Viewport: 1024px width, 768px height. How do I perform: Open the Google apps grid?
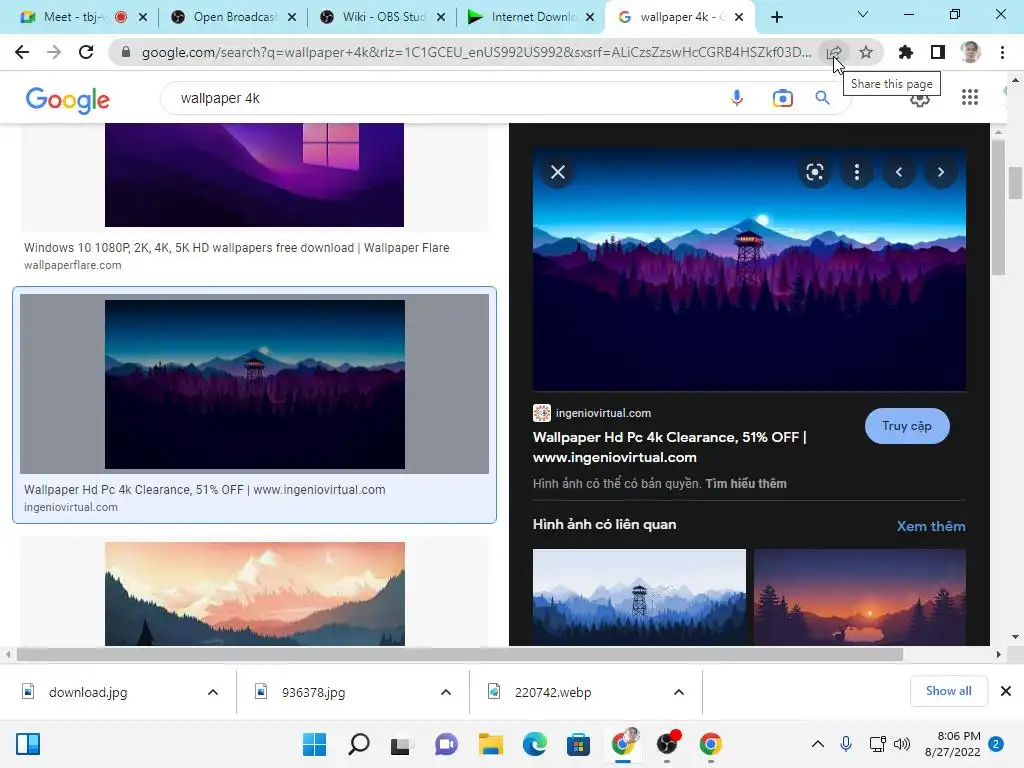pos(970,97)
